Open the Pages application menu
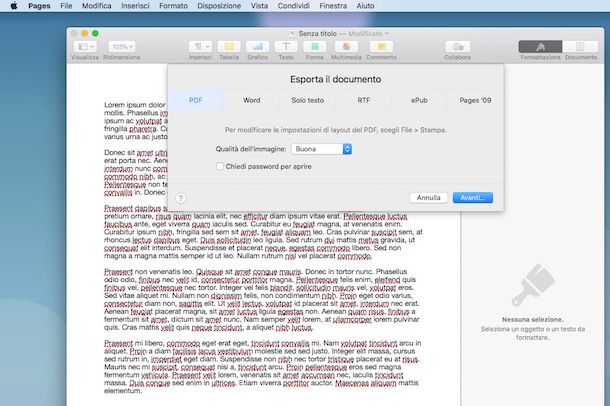This screenshot has height=406, width=610. point(39,6)
